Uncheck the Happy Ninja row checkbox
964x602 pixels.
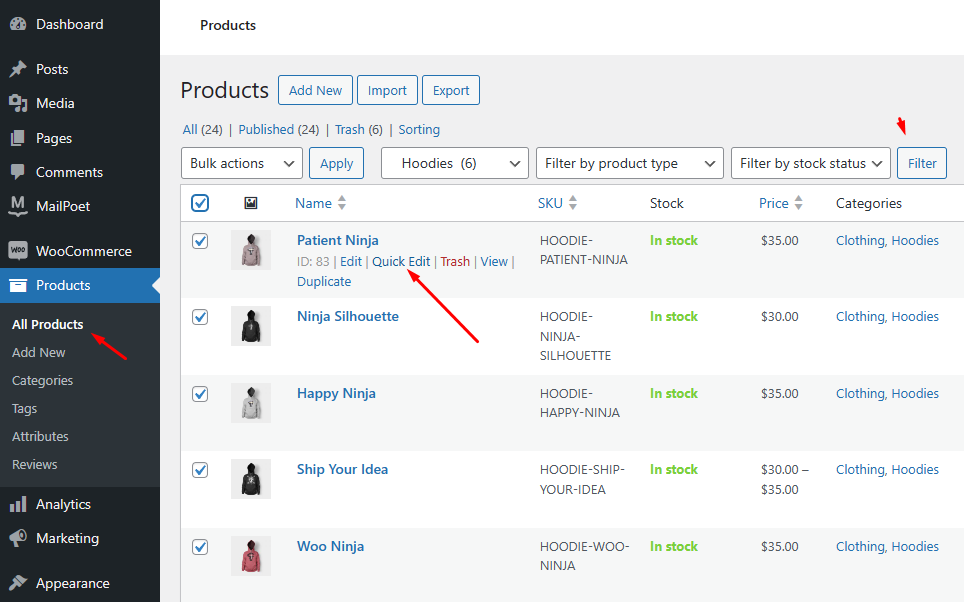(200, 394)
